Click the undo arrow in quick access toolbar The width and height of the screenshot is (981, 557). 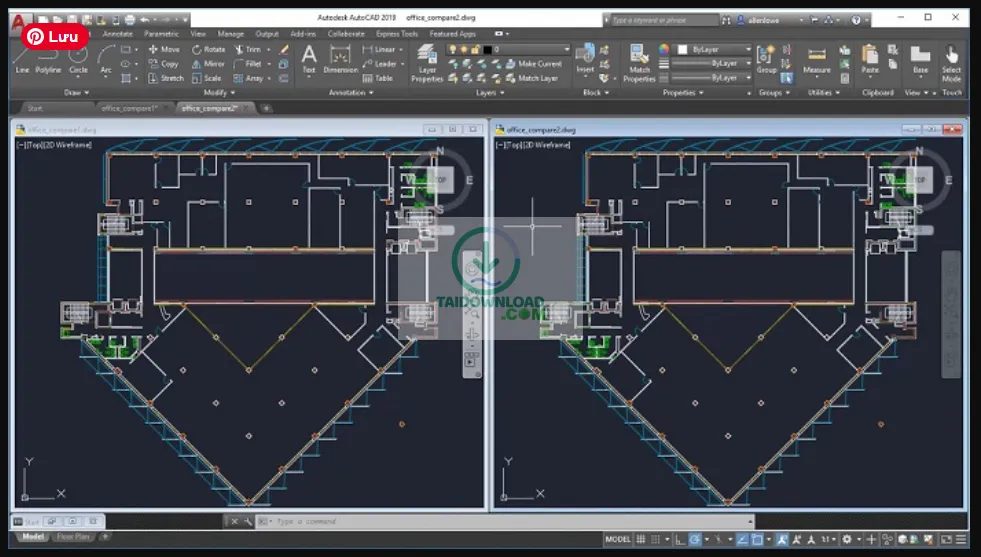[145, 20]
